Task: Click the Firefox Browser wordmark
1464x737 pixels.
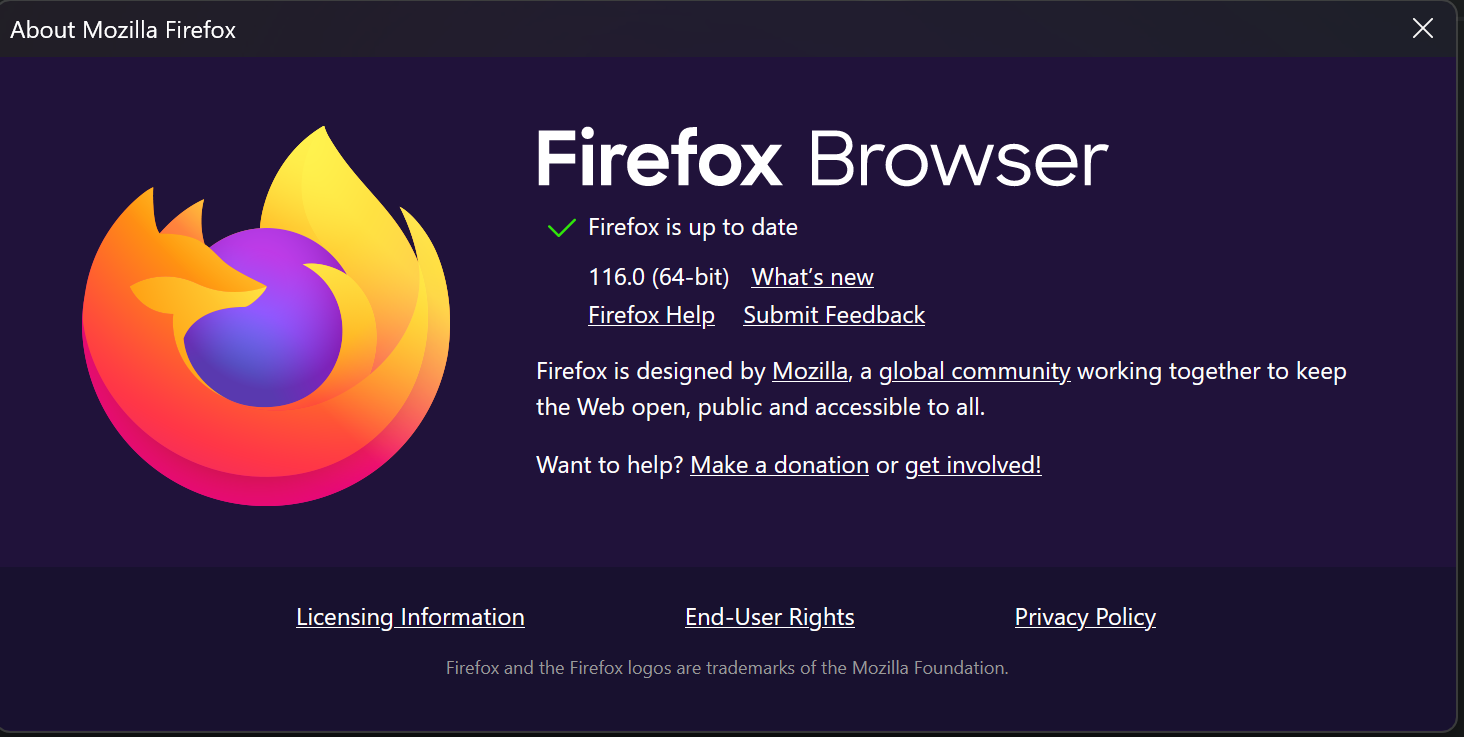Action: tap(822, 160)
